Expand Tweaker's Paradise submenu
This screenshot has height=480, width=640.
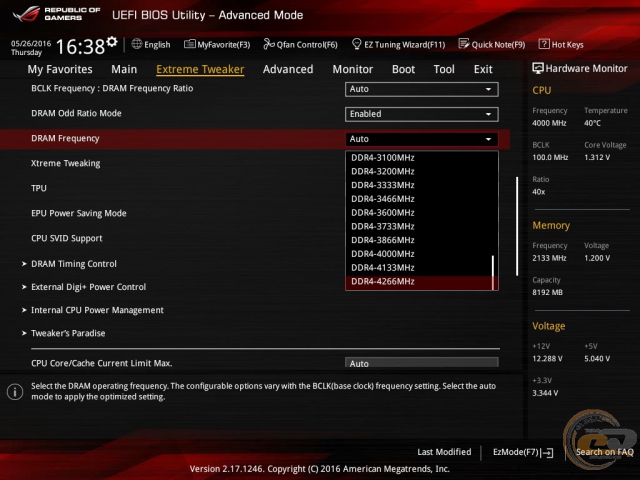coord(64,333)
